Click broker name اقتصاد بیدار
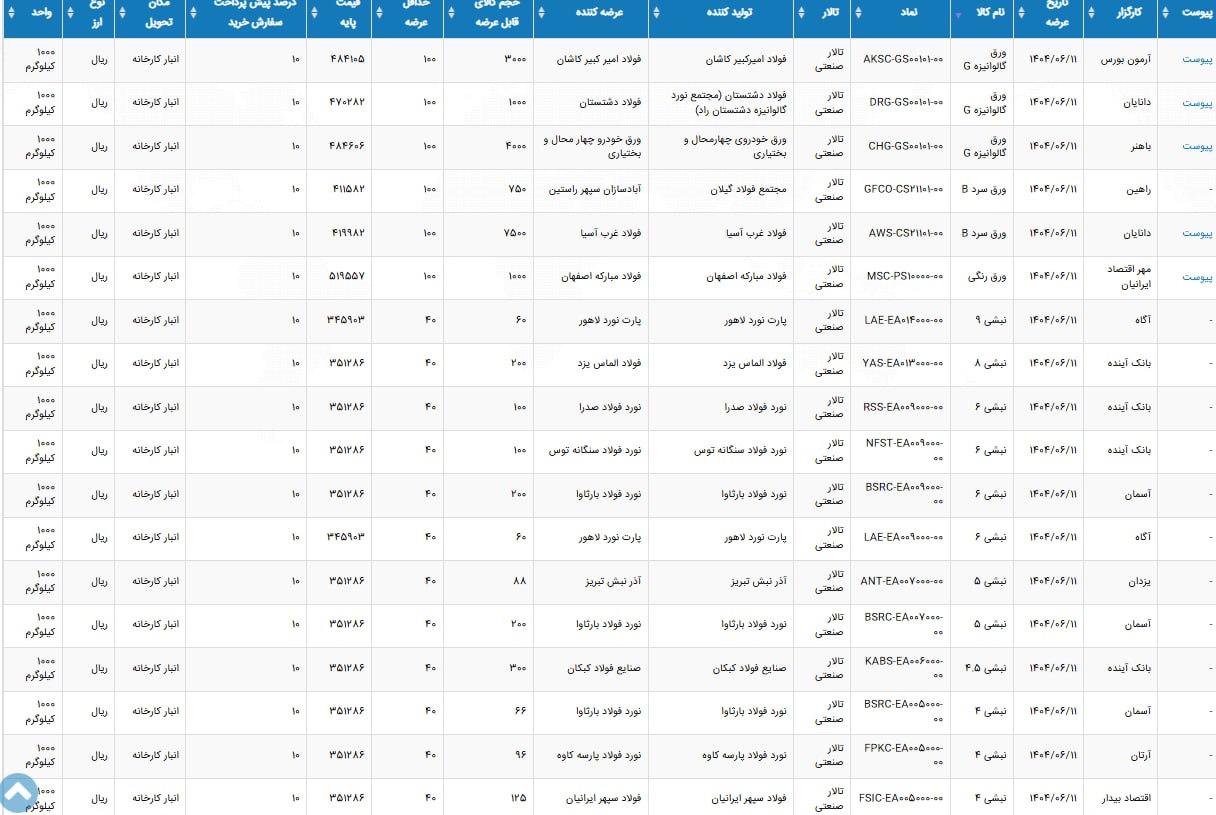This screenshot has height=815, width=1216. pos(1126,798)
